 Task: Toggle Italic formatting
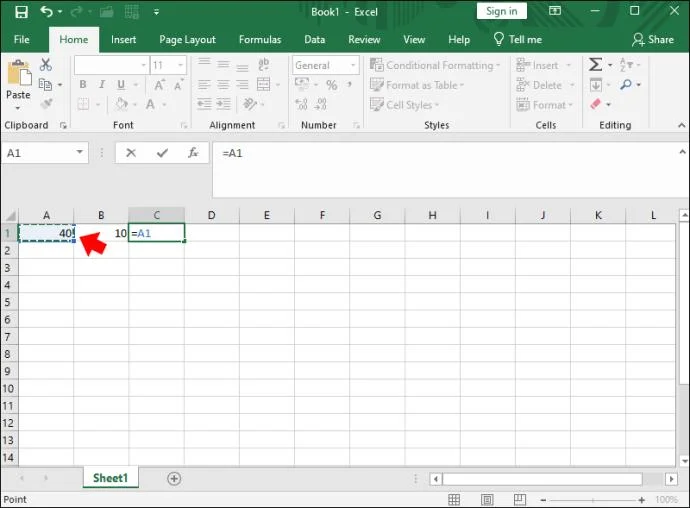(x=102, y=85)
